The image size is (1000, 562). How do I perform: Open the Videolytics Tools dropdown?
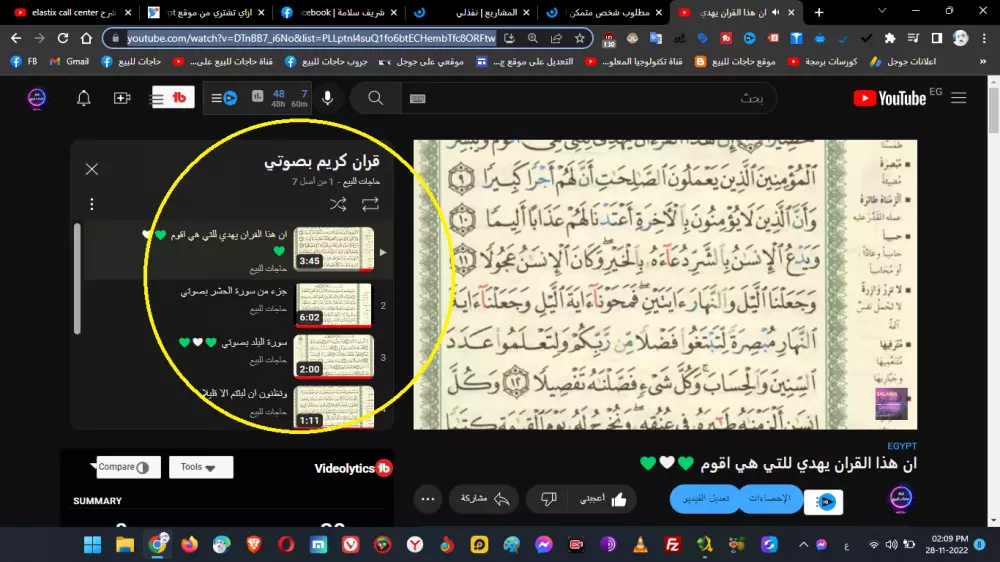[201, 467]
